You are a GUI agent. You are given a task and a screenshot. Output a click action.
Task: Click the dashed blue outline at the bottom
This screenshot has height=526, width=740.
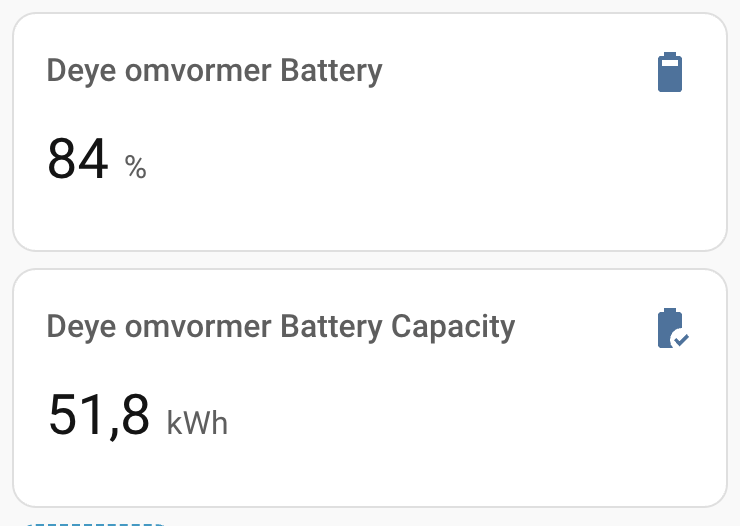[x=95, y=522]
